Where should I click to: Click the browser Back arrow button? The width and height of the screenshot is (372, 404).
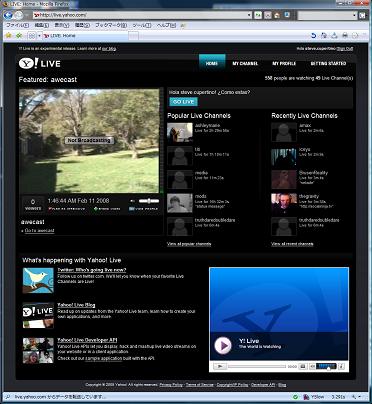click(9, 15)
